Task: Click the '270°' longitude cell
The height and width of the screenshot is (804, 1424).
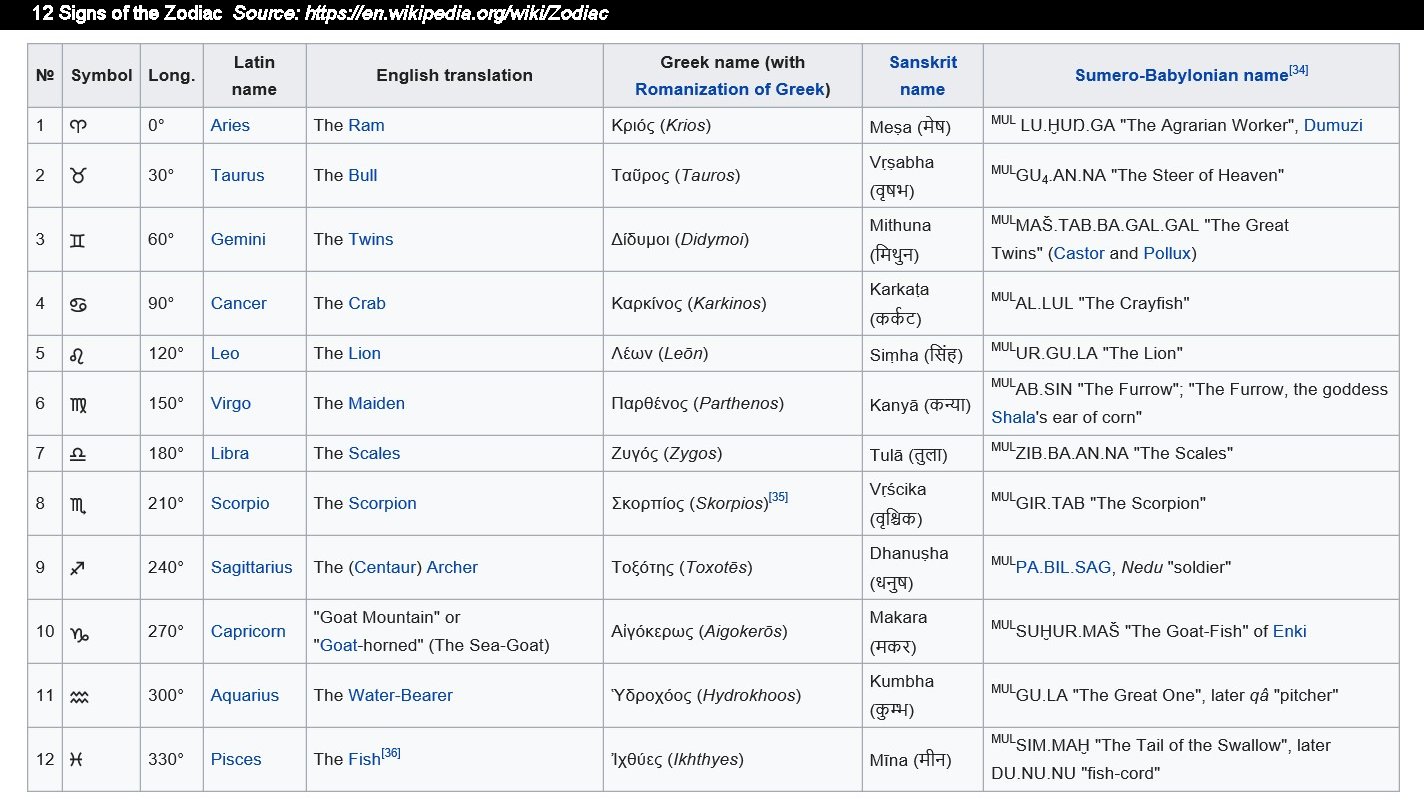Action: [171, 631]
